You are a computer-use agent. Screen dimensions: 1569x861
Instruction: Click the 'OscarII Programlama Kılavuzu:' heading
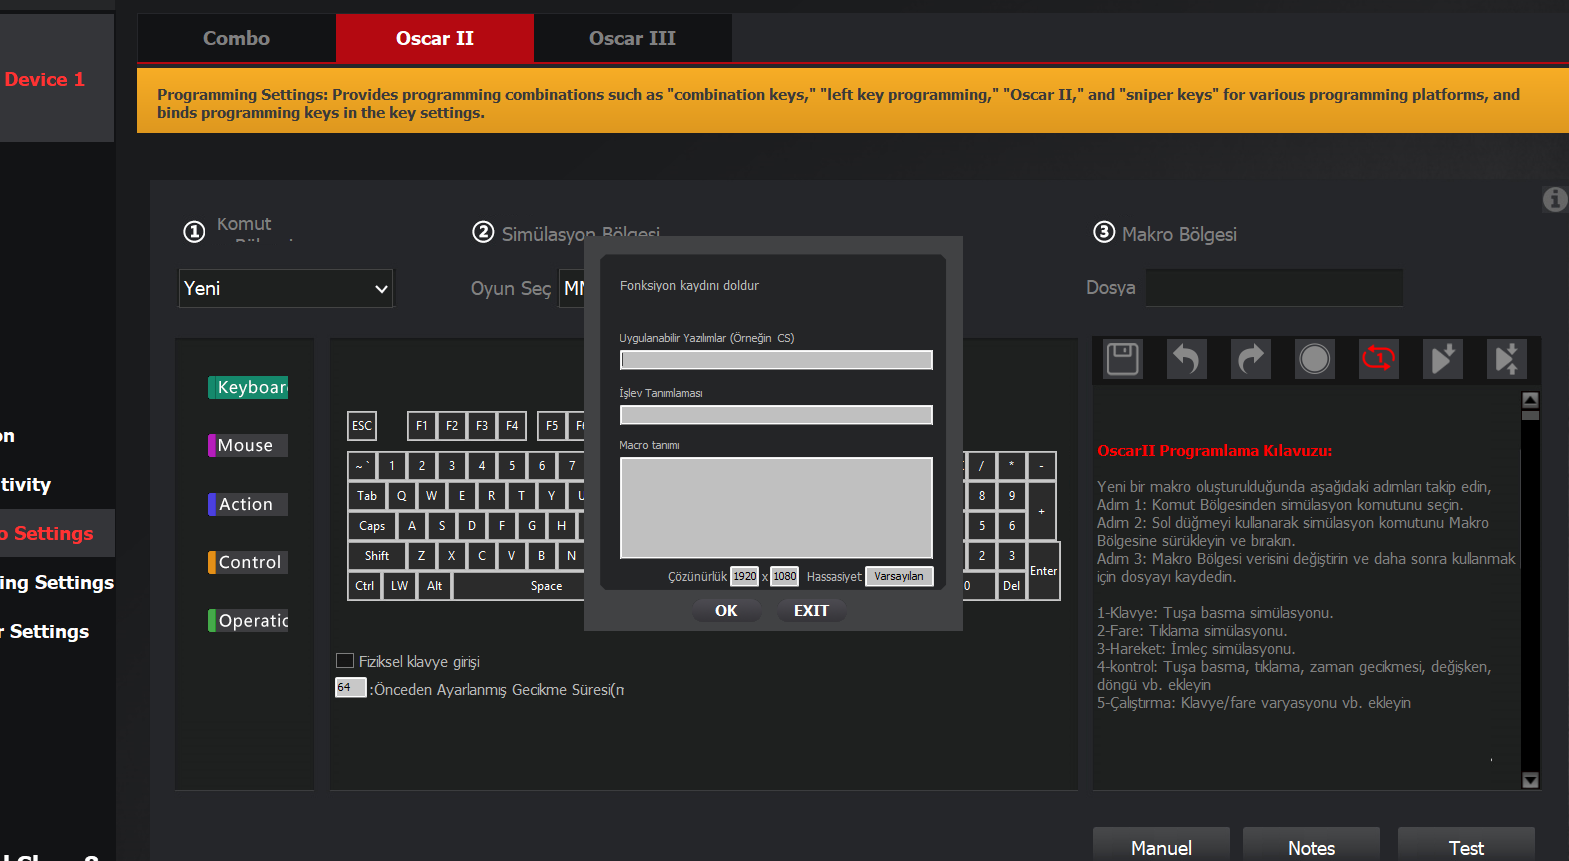coord(1215,451)
